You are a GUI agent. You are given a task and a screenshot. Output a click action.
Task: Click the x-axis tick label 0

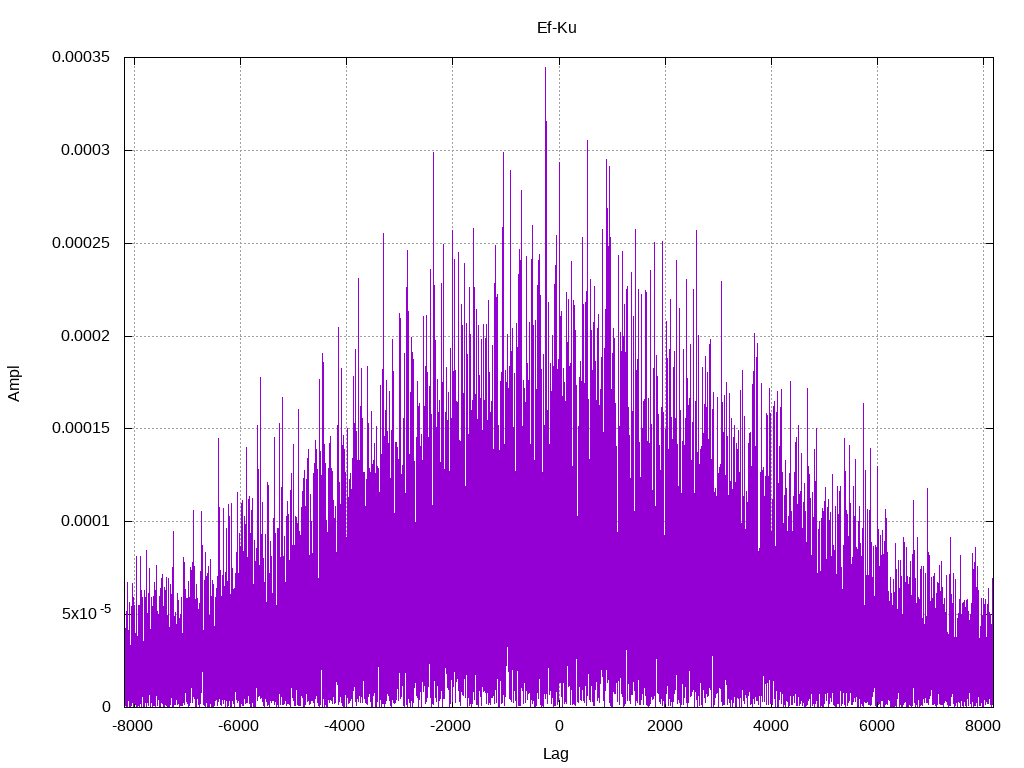click(x=559, y=726)
